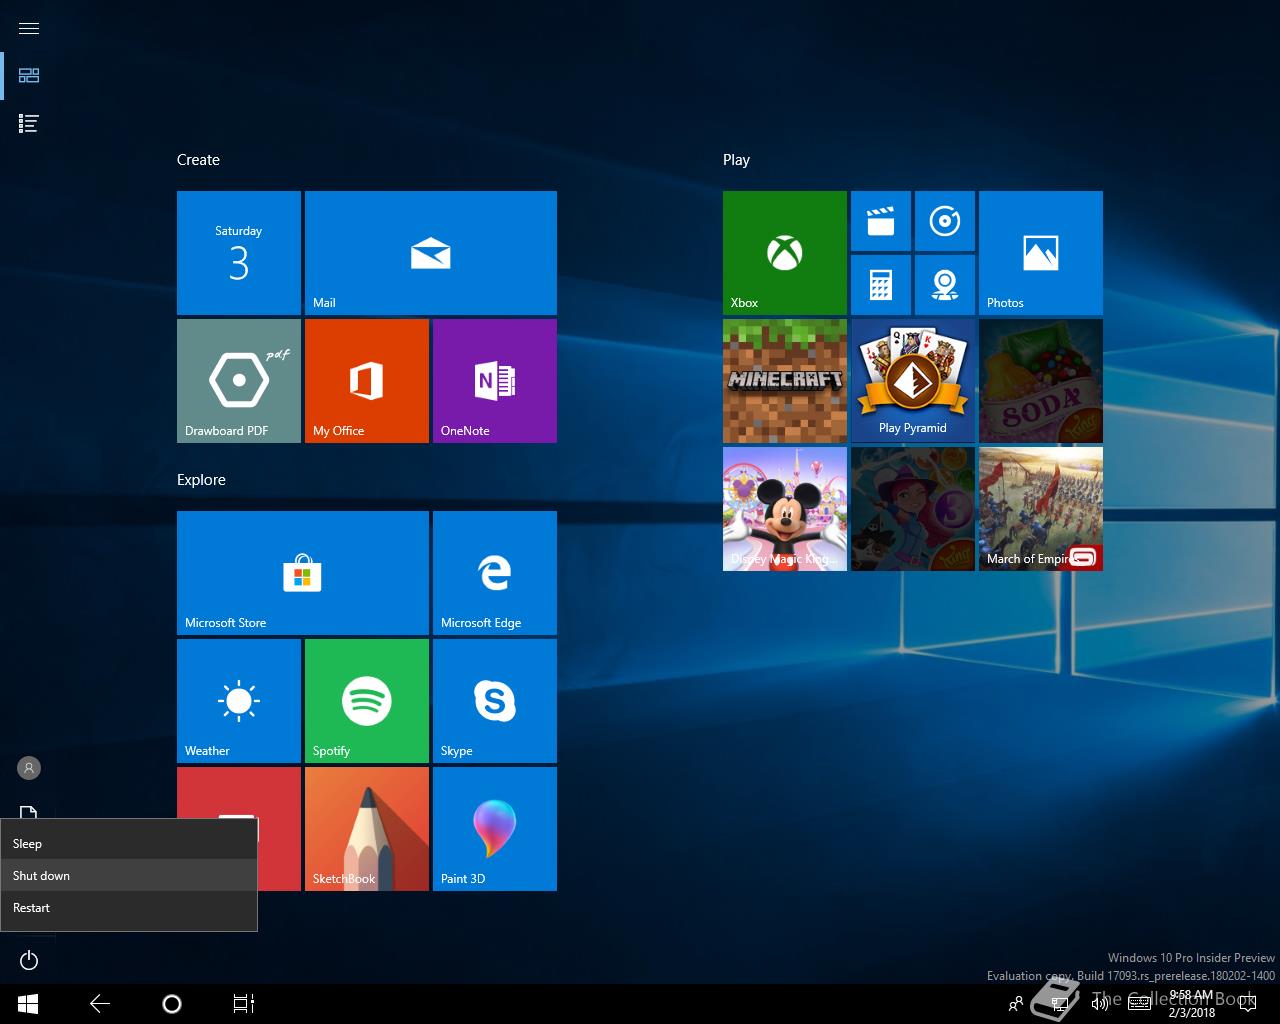Choose Shut down from the power menu
1280x1024 pixels.
coord(129,876)
